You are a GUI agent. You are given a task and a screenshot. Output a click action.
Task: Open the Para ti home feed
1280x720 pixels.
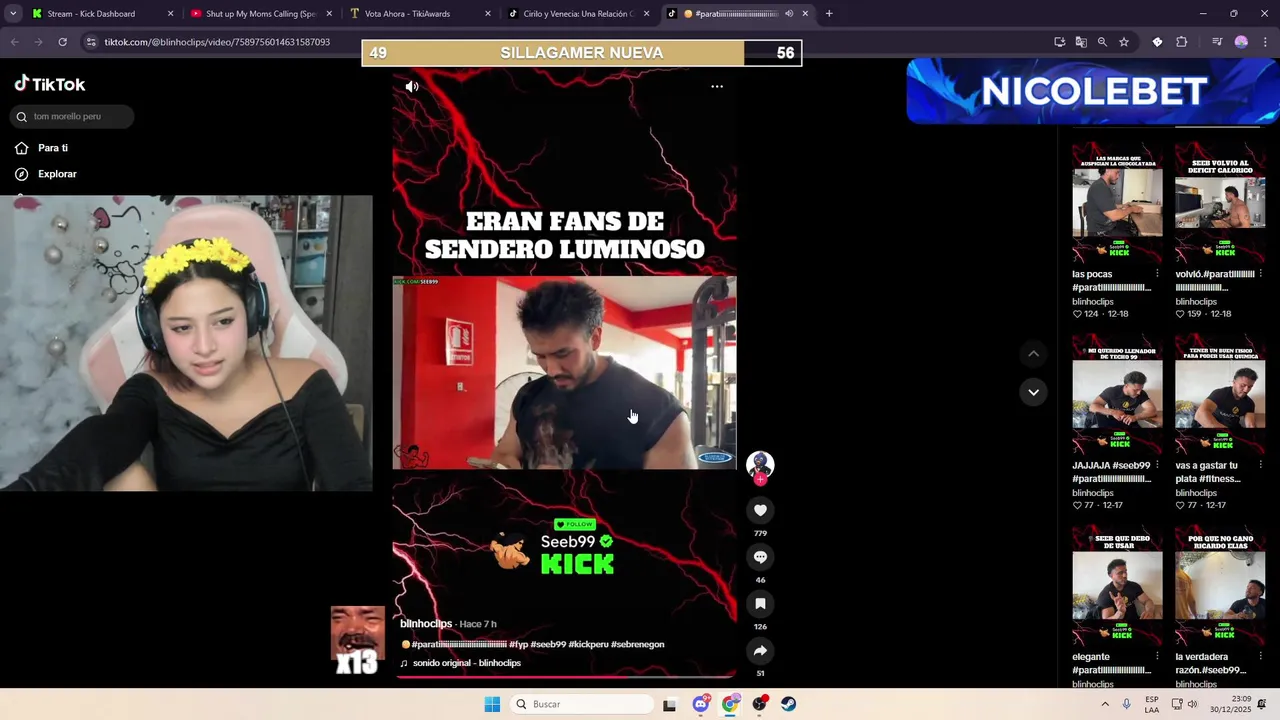coord(42,148)
